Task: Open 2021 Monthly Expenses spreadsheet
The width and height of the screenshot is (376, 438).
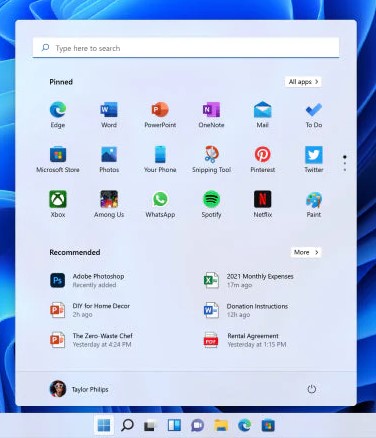Action: pyautogui.click(x=249, y=280)
